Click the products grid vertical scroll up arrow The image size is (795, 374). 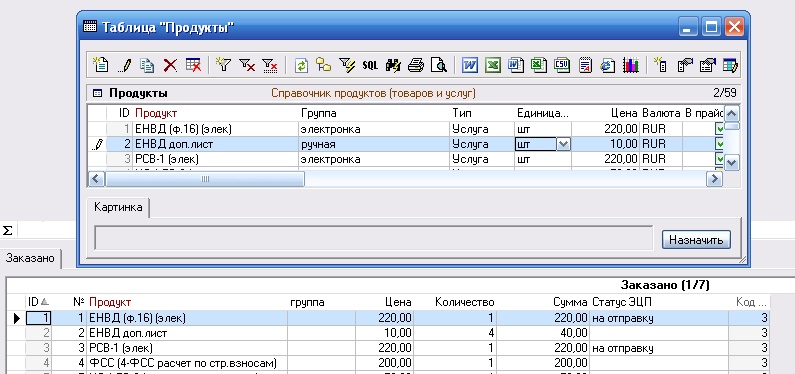pyautogui.click(x=733, y=114)
